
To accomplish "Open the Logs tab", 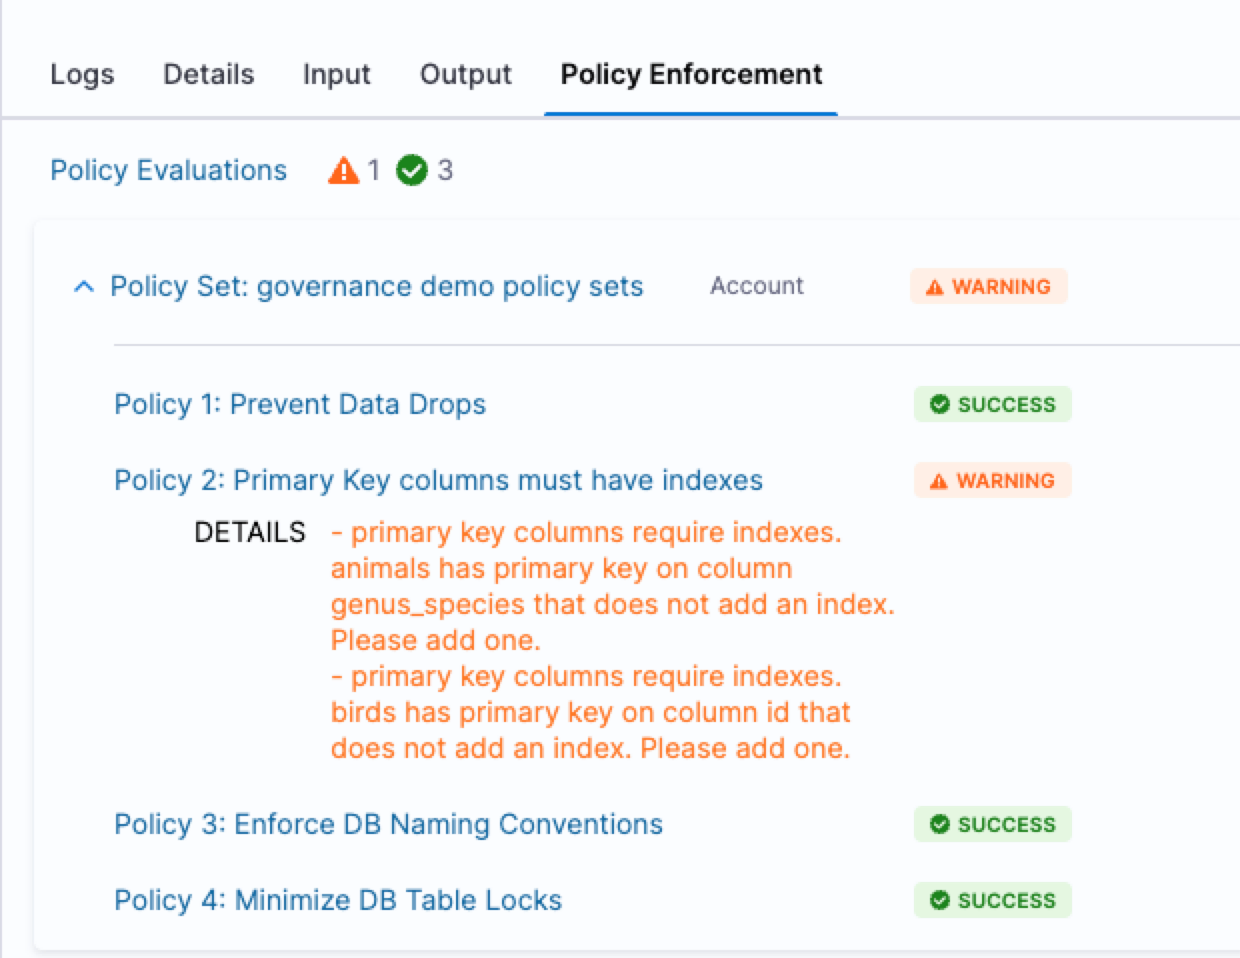I will tap(82, 74).
